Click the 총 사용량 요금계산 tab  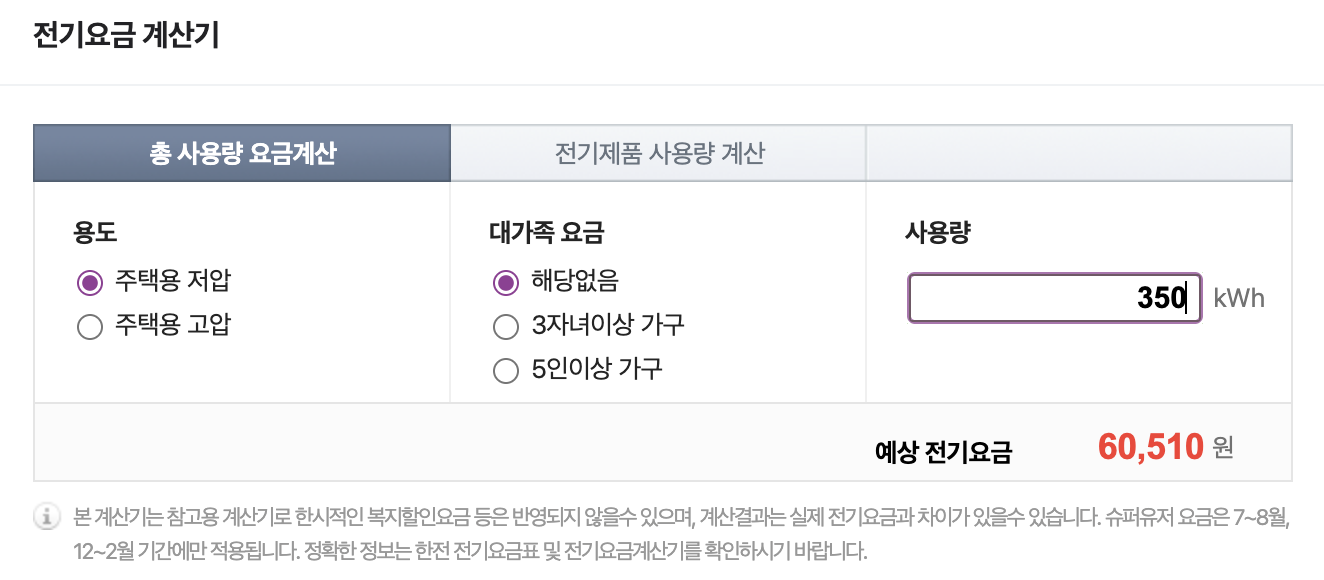coord(240,152)
